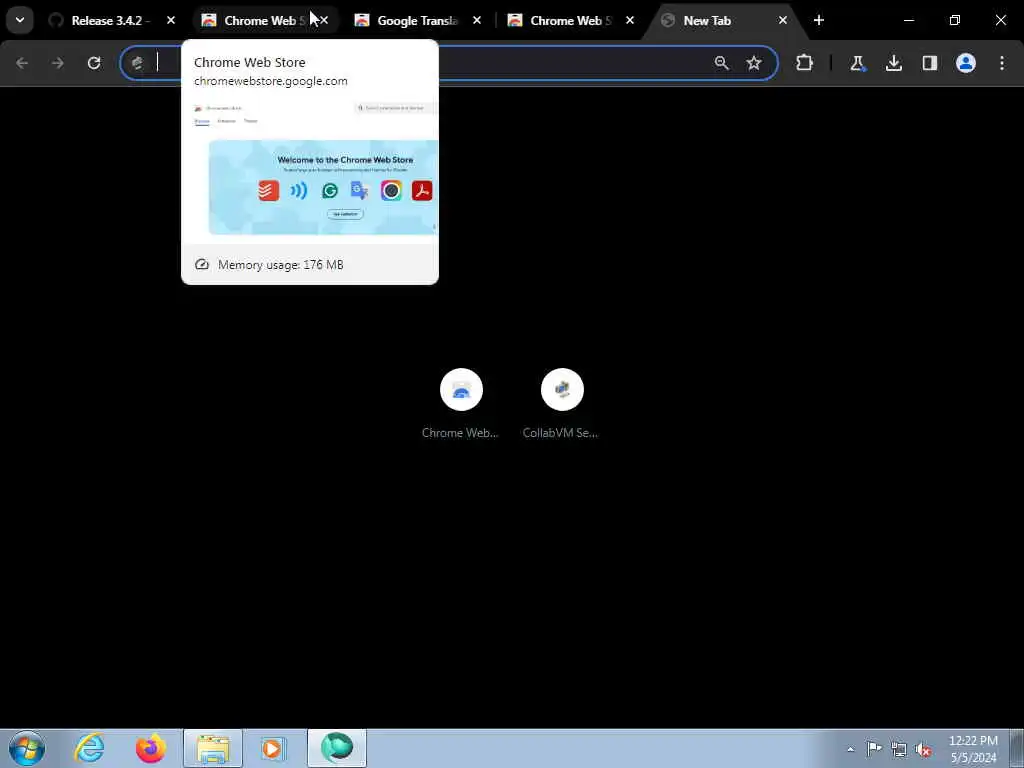Close the Release 3.4.2 tab
The height and width of the screenshot is (768, 1024).
pyautogui.click(x=171, y=20)
